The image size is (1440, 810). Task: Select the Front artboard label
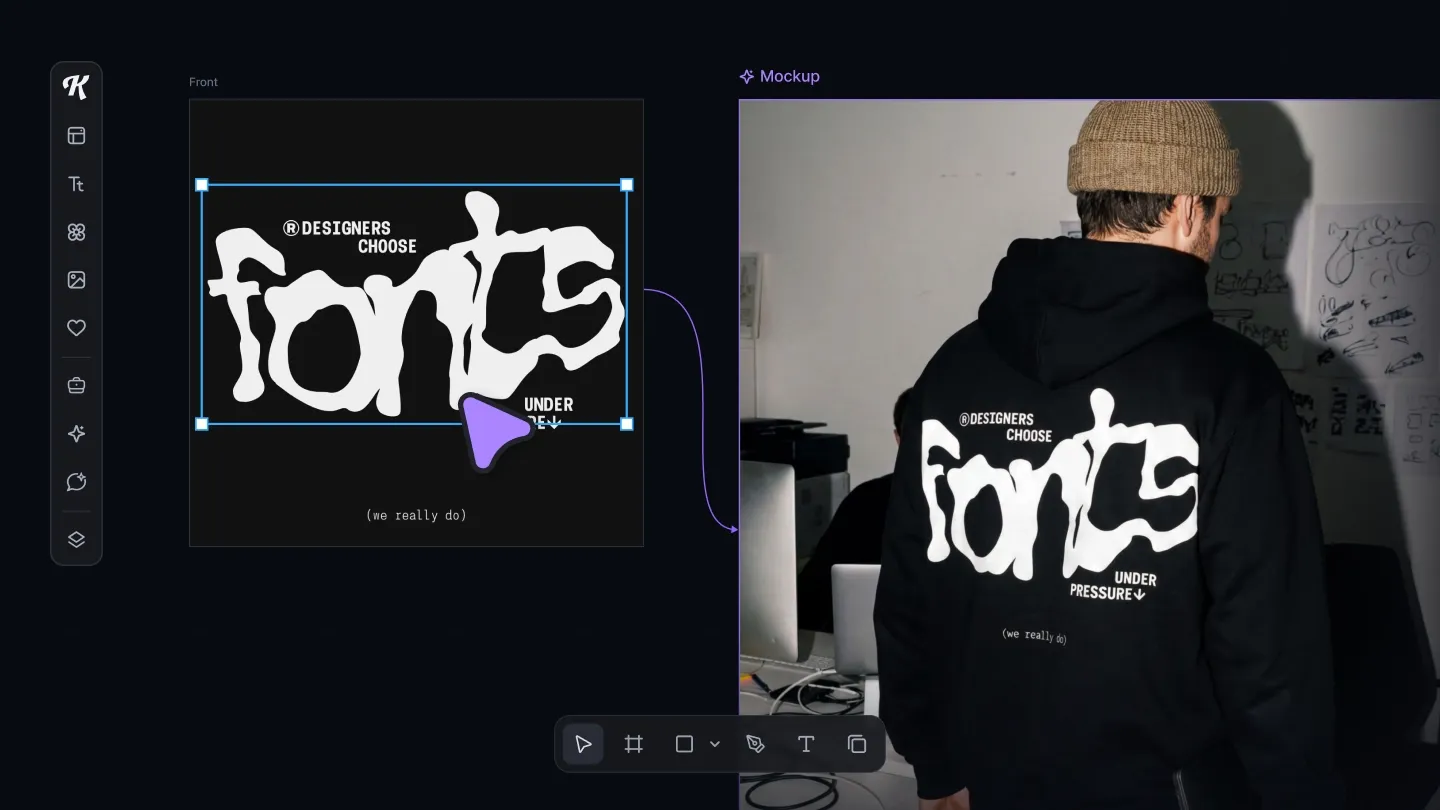[x=203, y=82]
